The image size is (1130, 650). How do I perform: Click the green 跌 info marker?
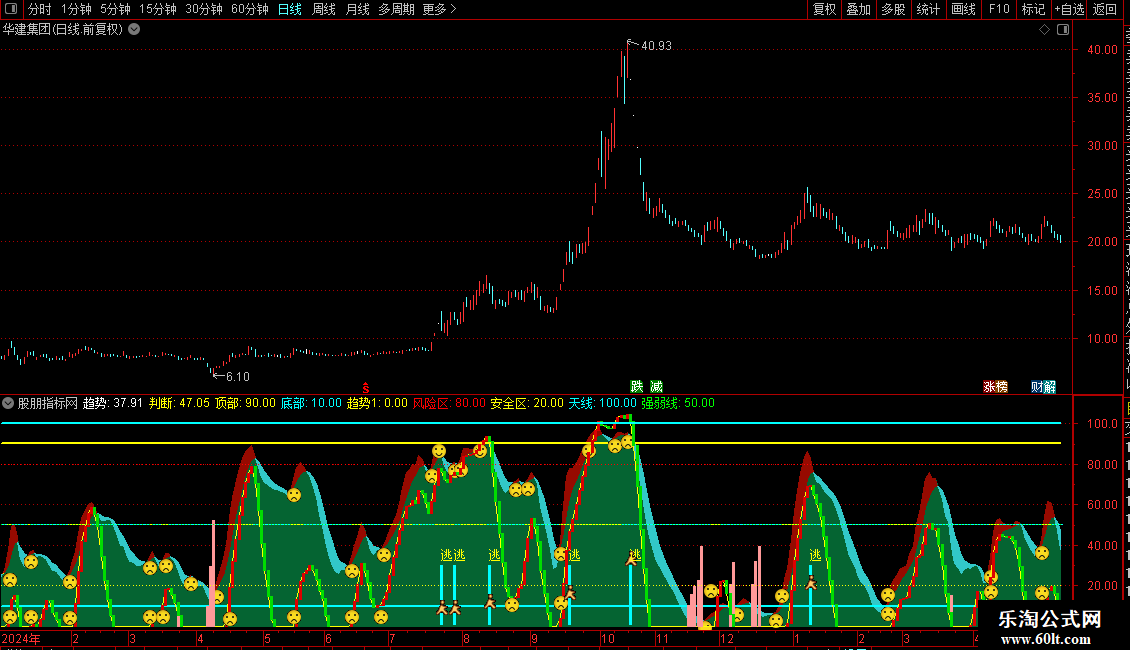pyautogui.click(x=636, y=387)
